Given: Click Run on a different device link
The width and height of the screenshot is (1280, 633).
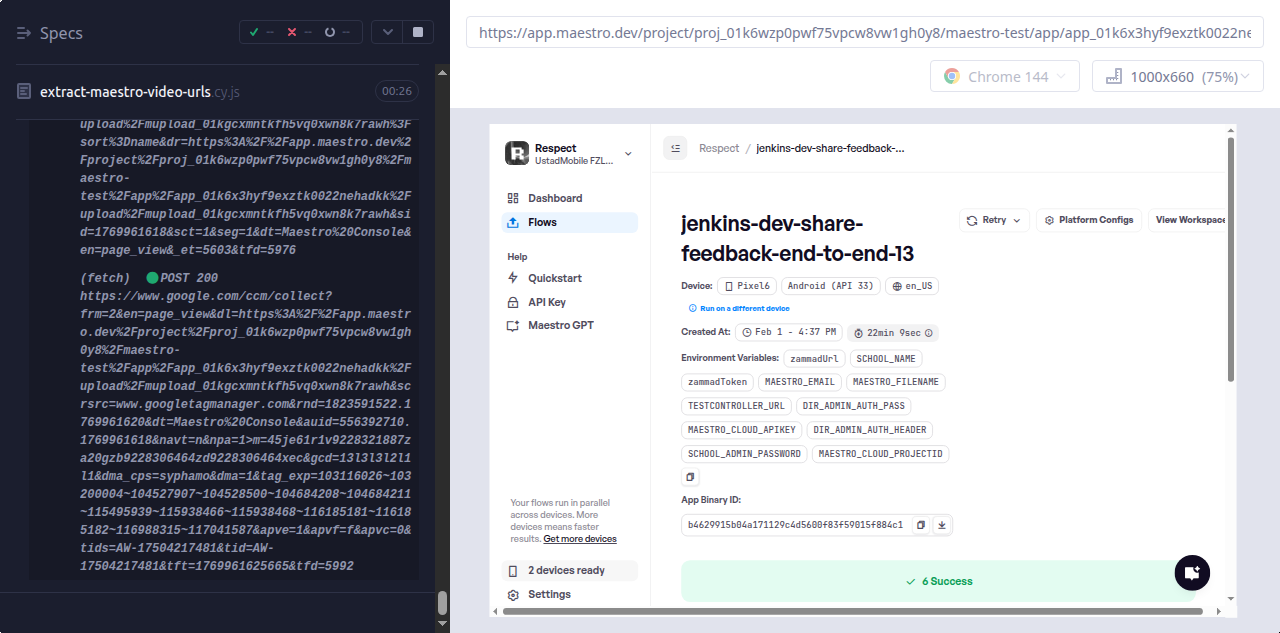Looking at the screenshot, I should click(x=744, y=309).
